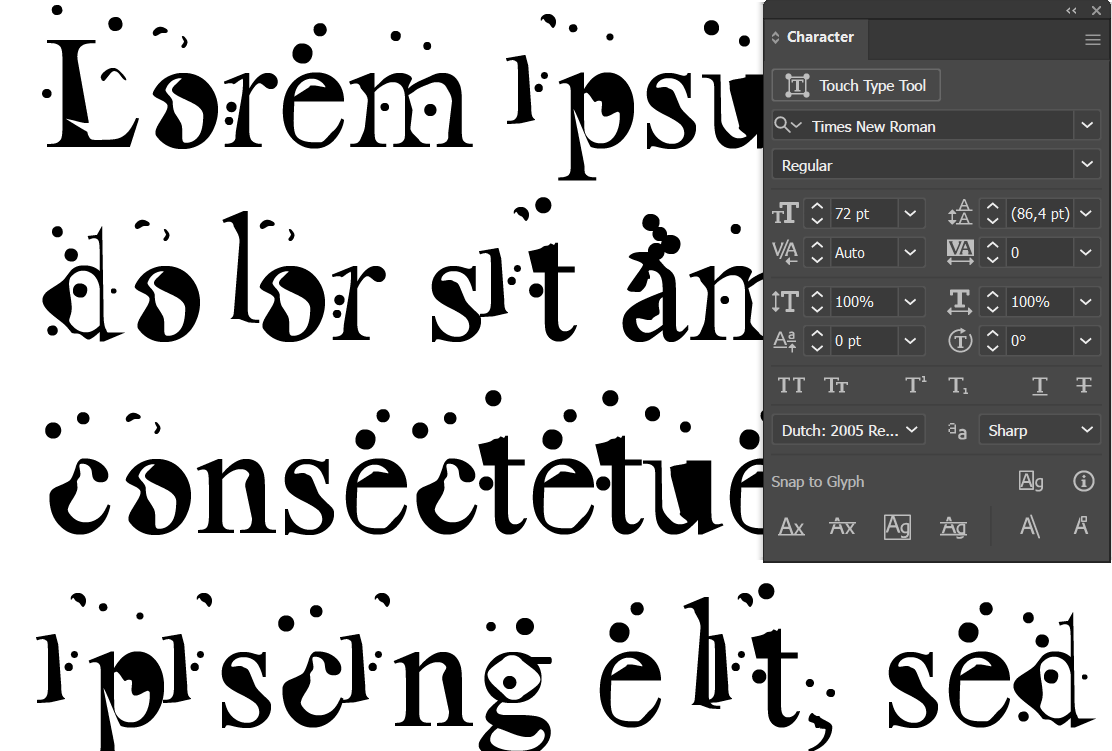
Task: Enable baseline snapping under Snap to Glyph
Action: point(791,527)
